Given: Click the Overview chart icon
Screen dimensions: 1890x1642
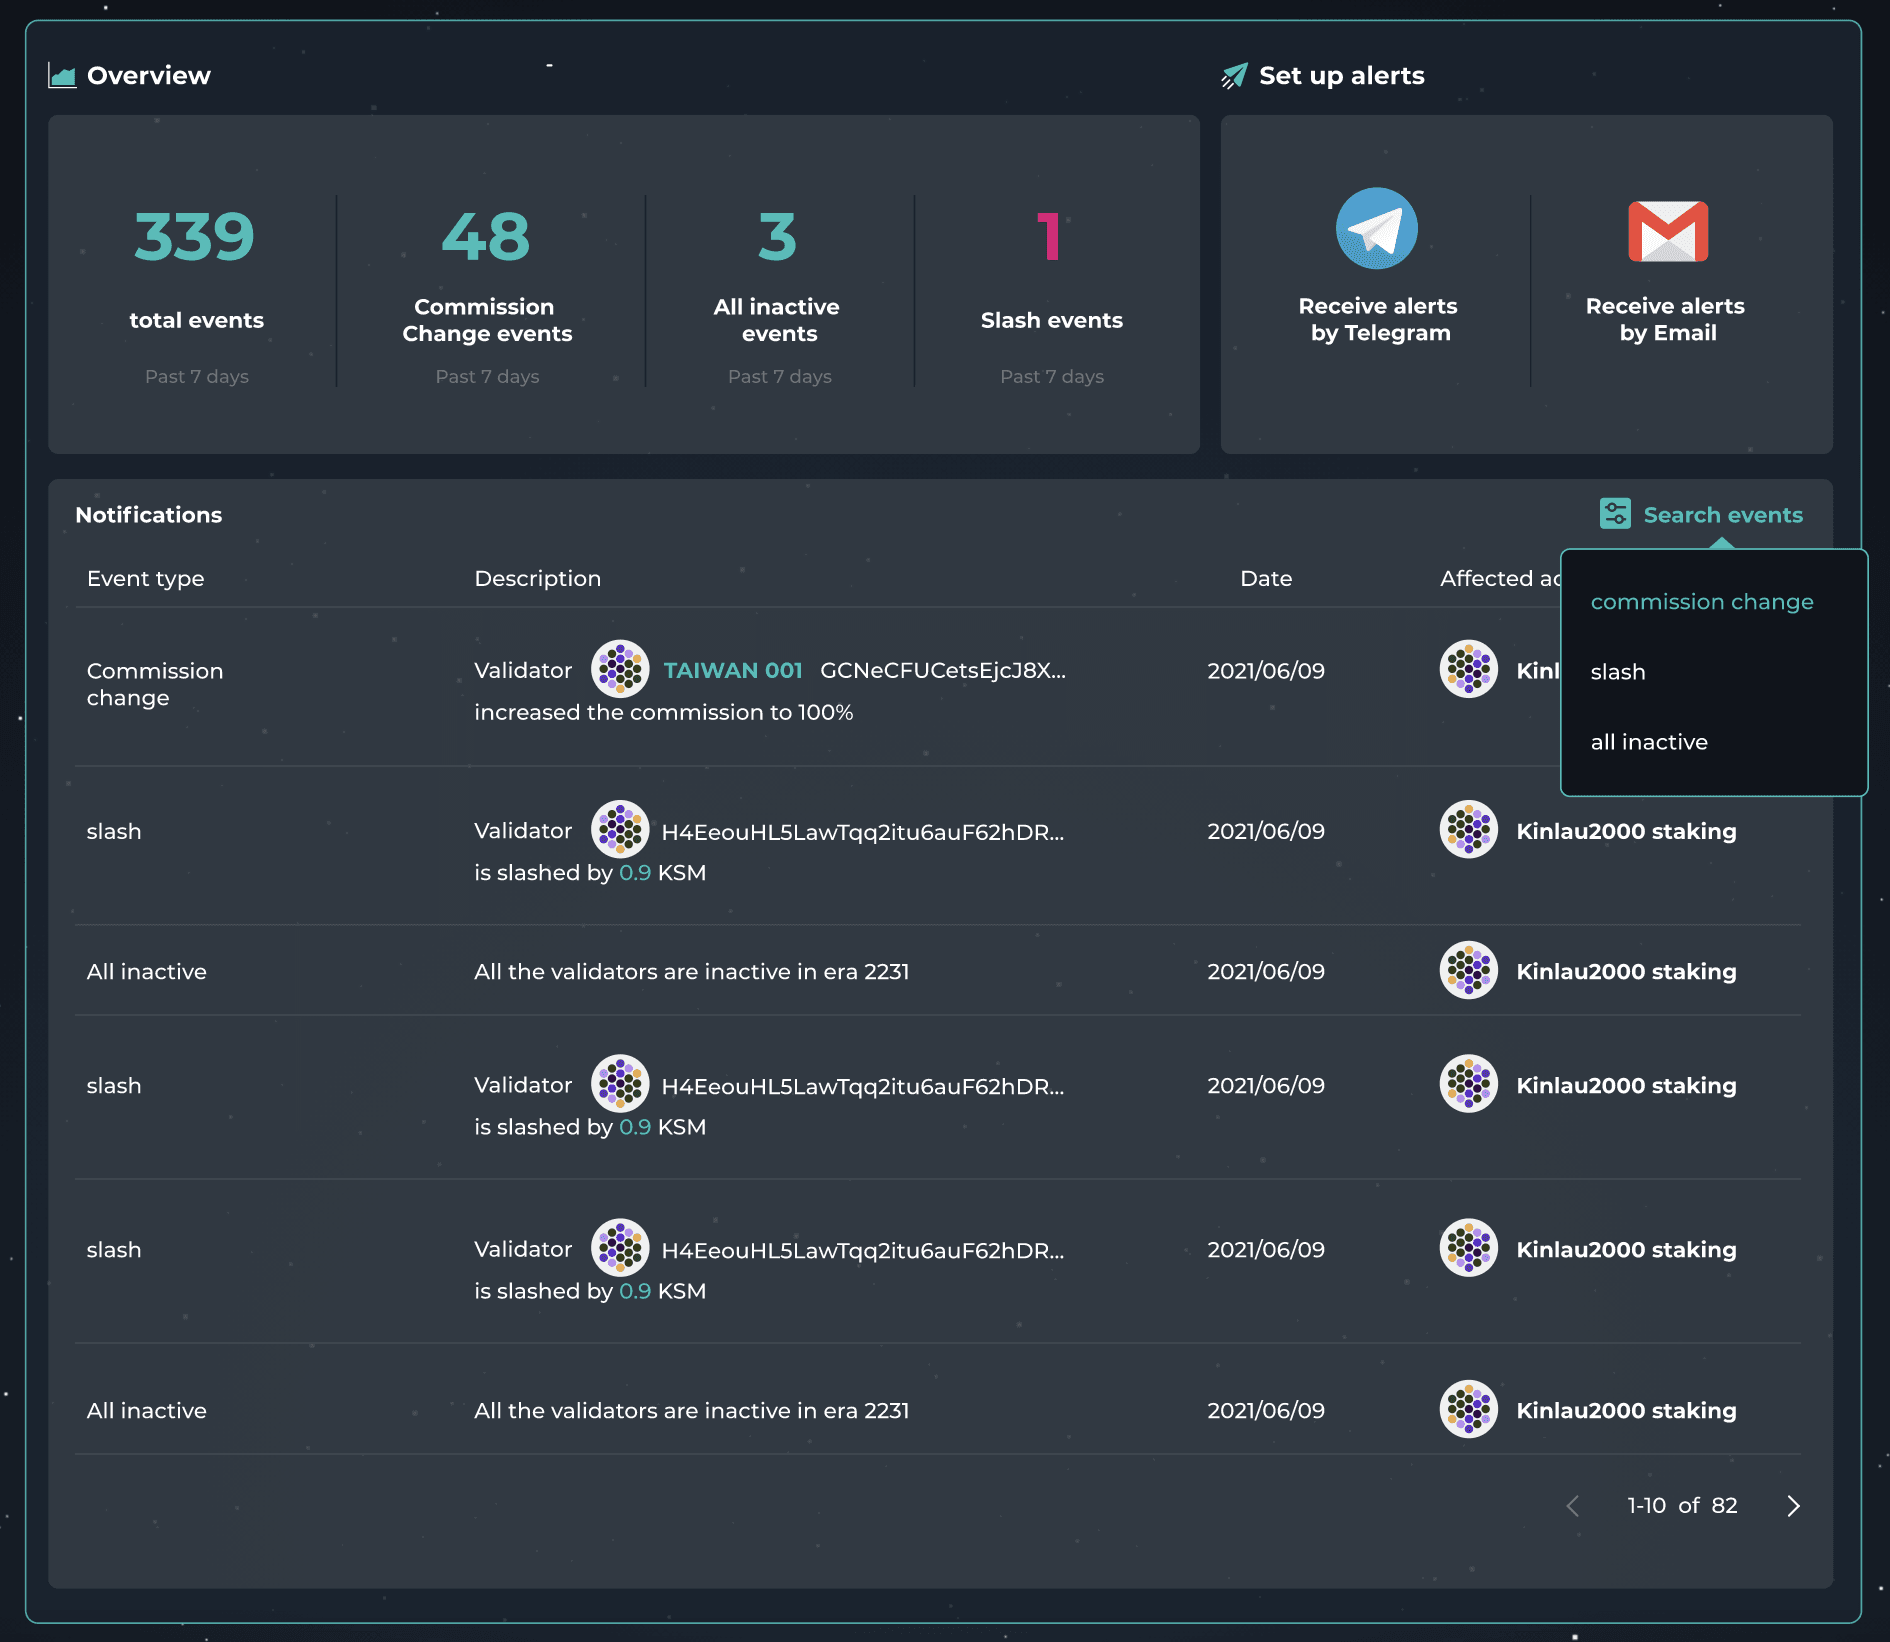Looking at the screenshot, I should coord(62,76).
